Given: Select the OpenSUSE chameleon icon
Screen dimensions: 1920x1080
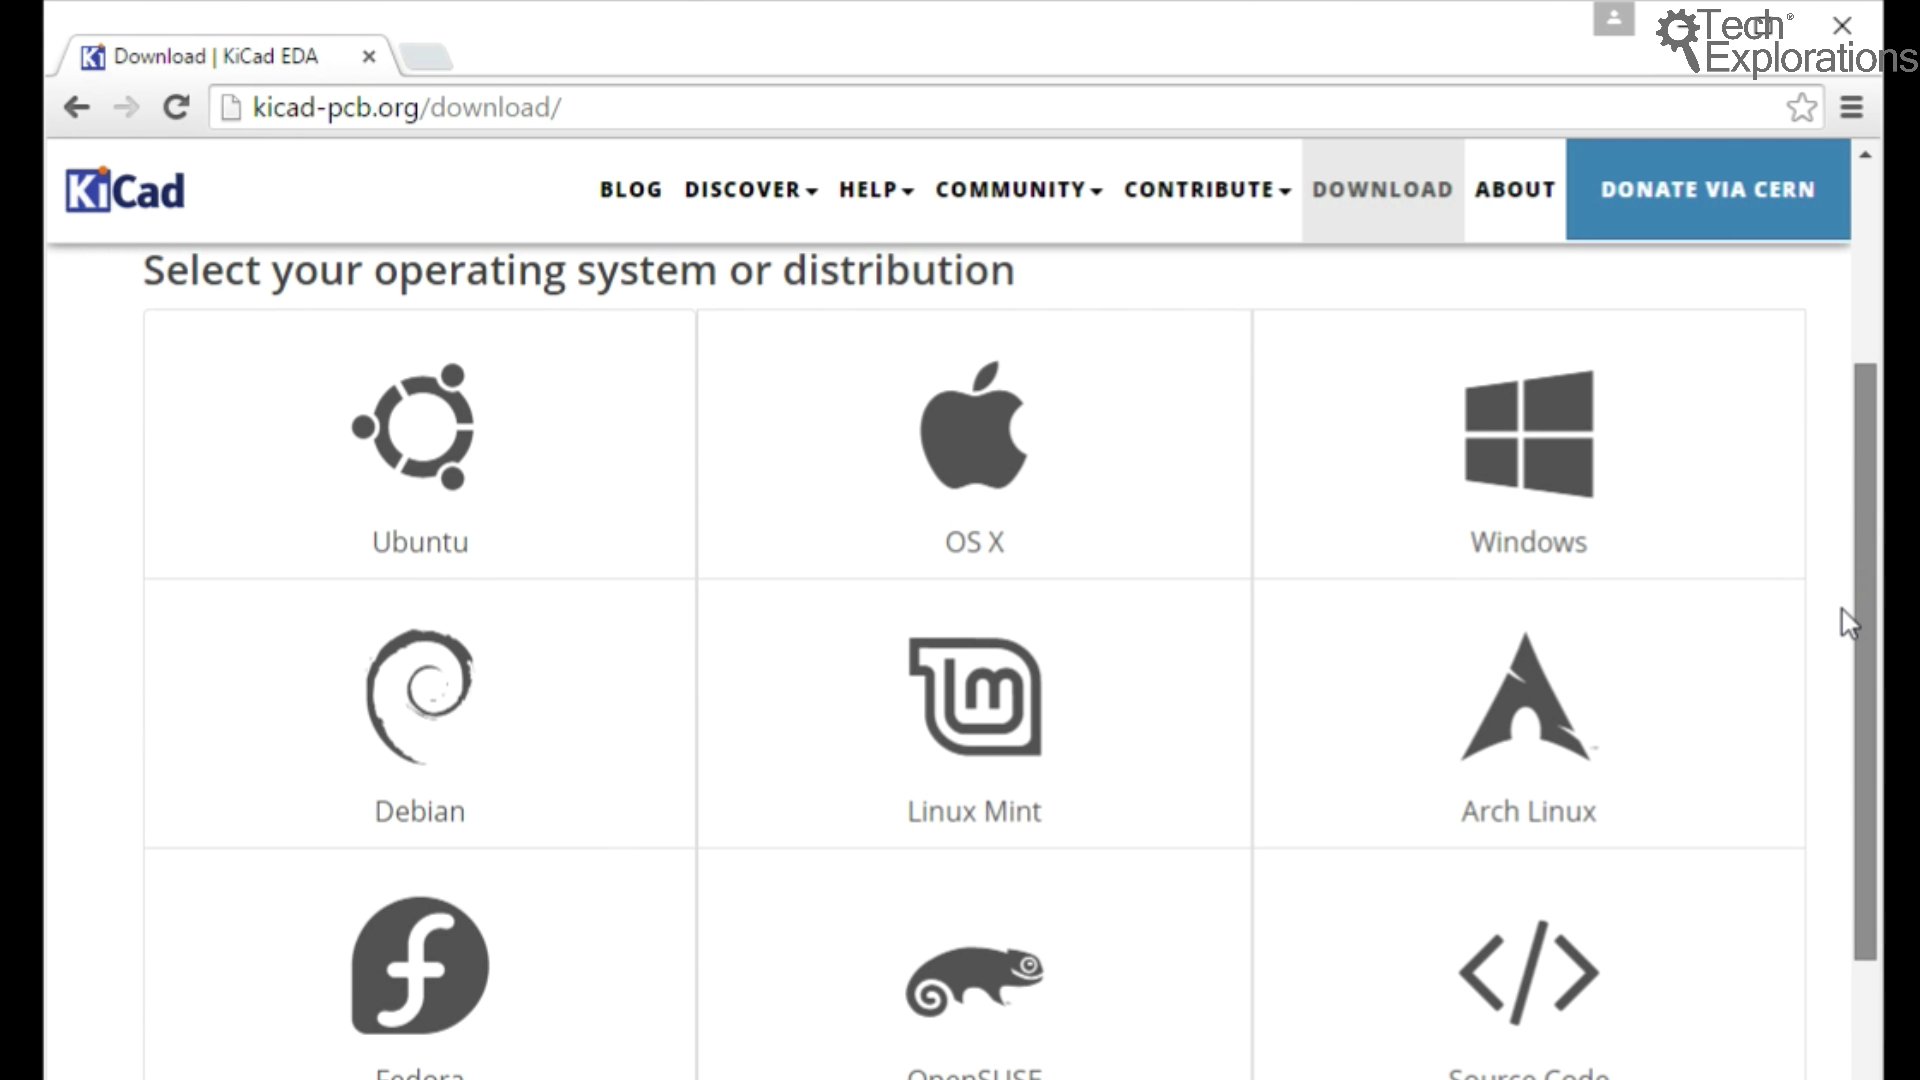Looking at the screenshot, I should coord(975,981).
